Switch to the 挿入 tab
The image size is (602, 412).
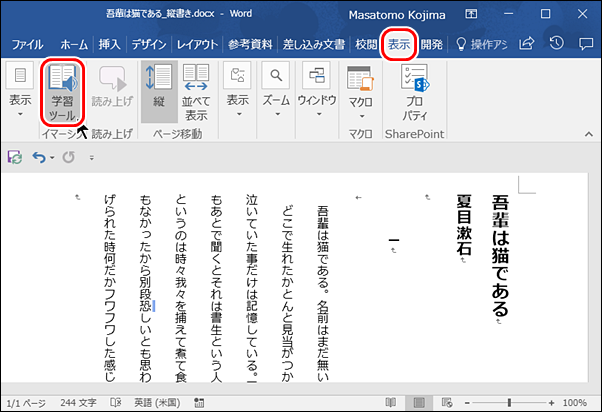click(109, 45)
